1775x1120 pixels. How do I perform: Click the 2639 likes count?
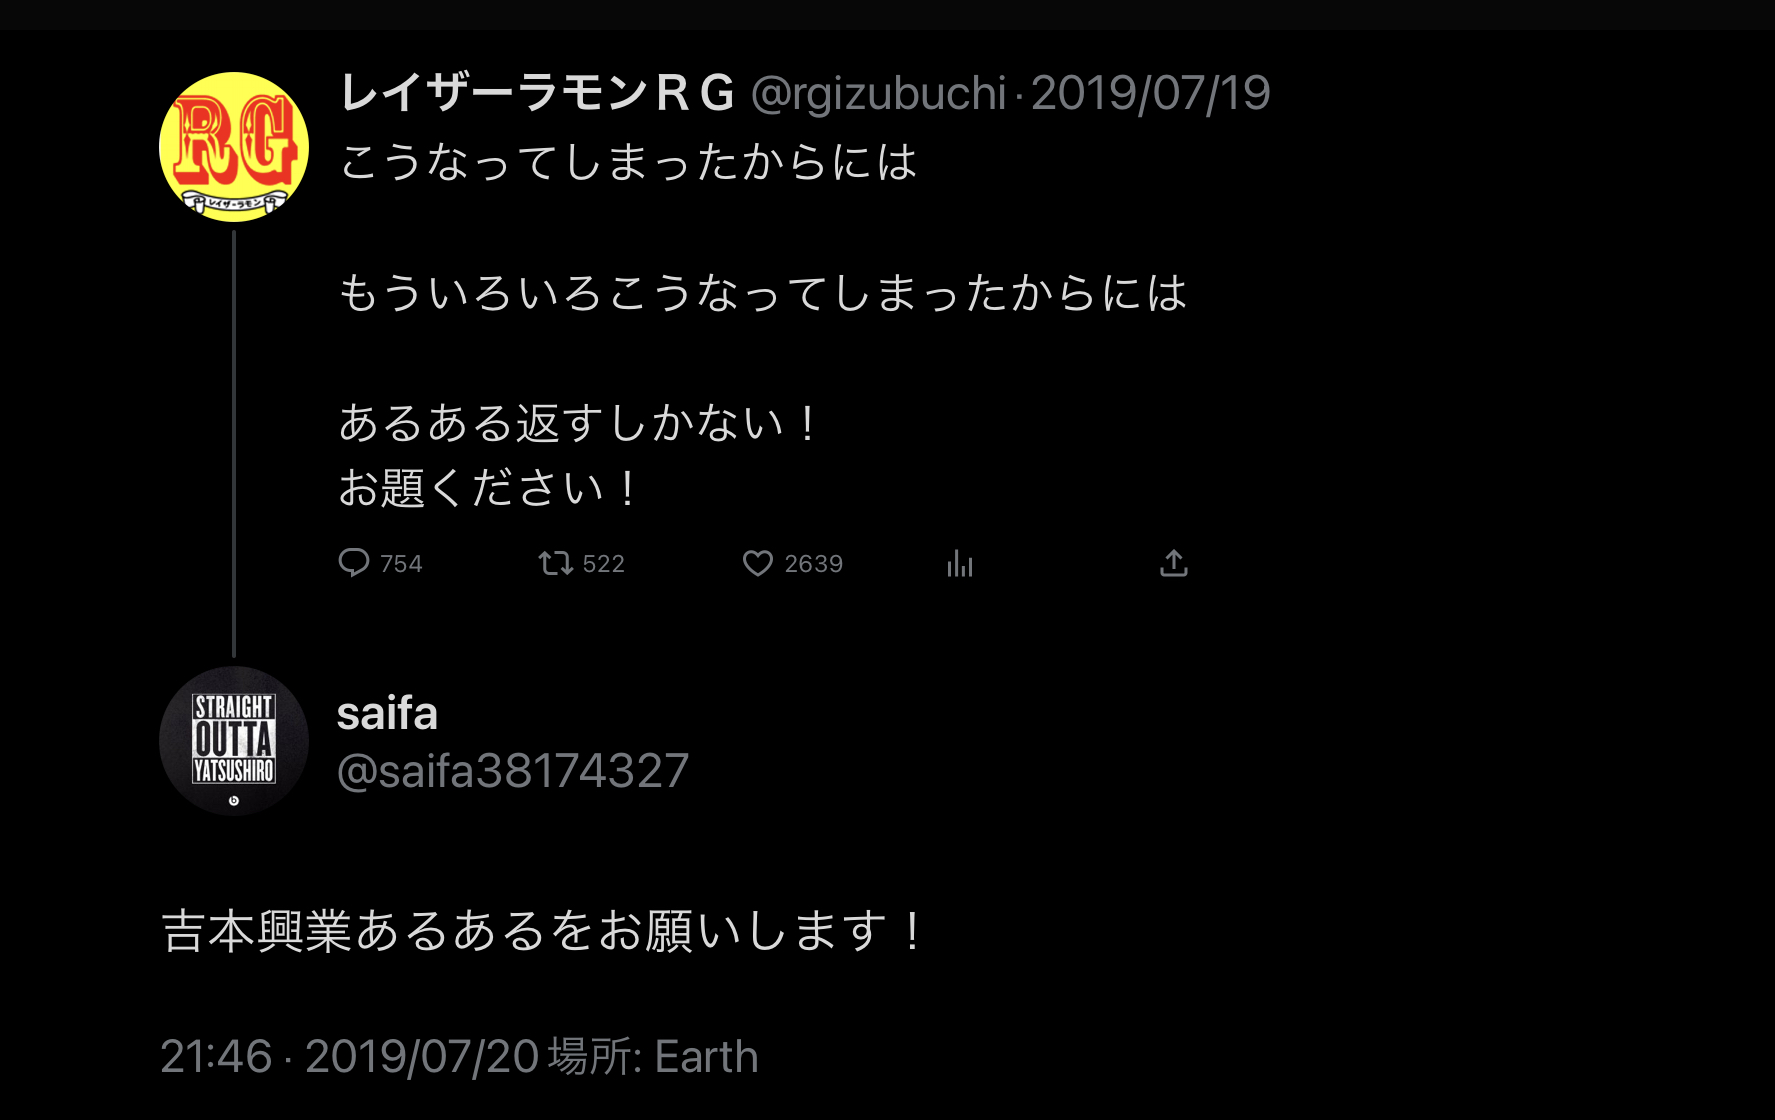[813, 564]
